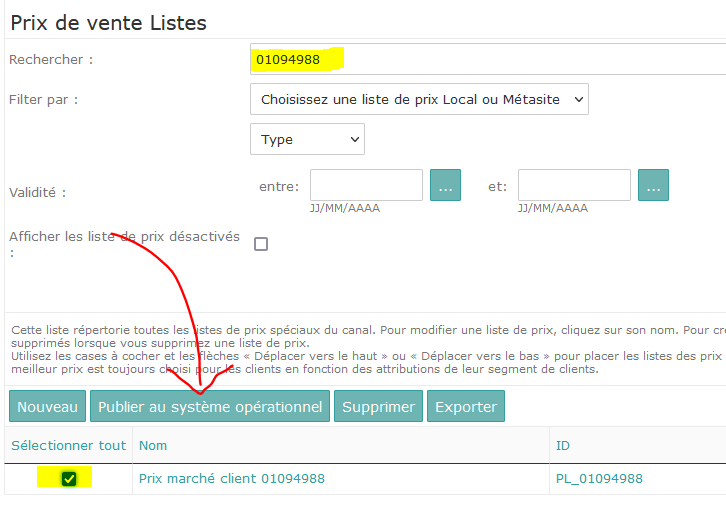Click 'Publier au système opérationnel' button
Viewport: 726px width, 506px height.
pos(210,406)
